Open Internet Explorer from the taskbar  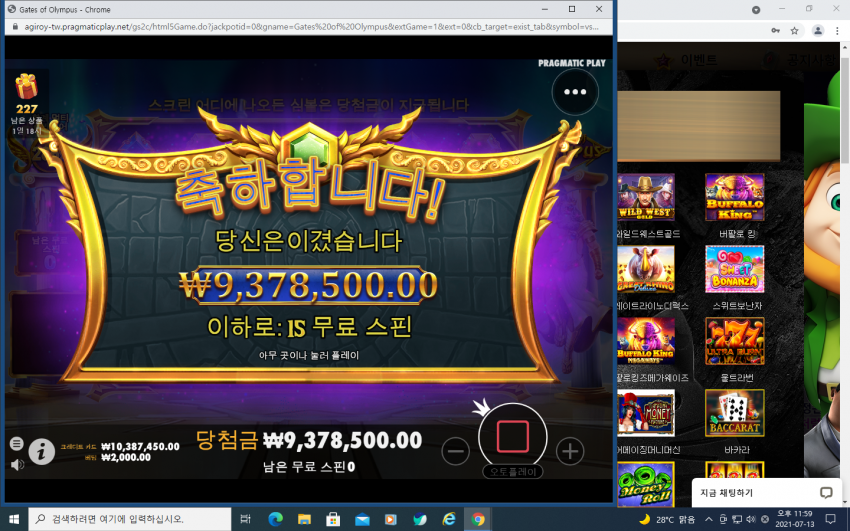pos(449,519)
